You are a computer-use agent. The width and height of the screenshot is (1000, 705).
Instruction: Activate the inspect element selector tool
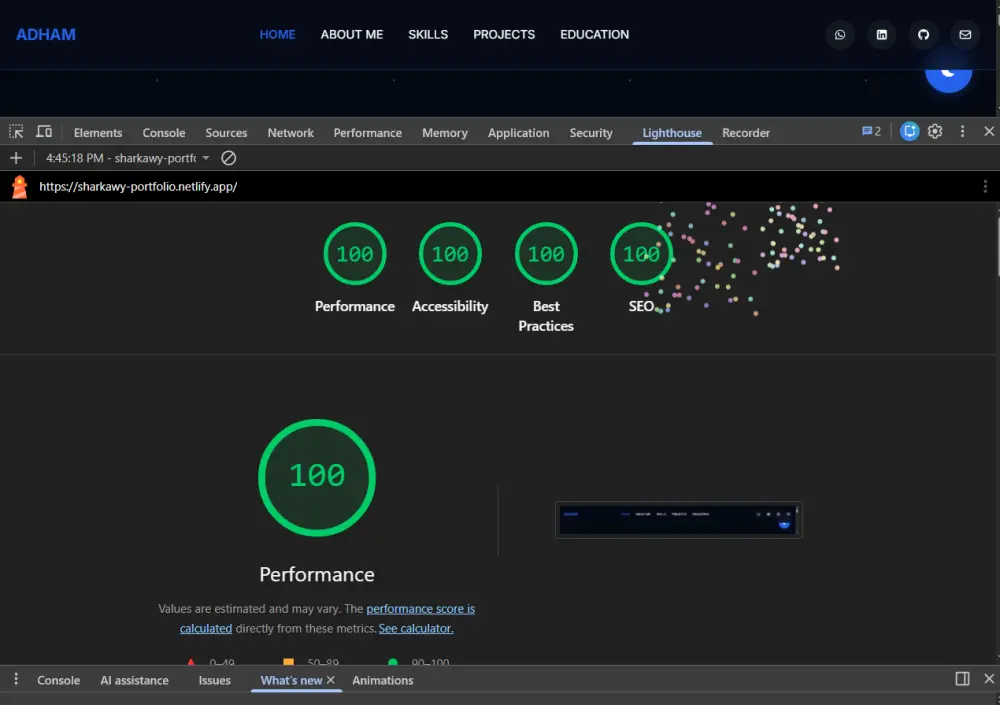pyautogui.click(x=16, y=132)
